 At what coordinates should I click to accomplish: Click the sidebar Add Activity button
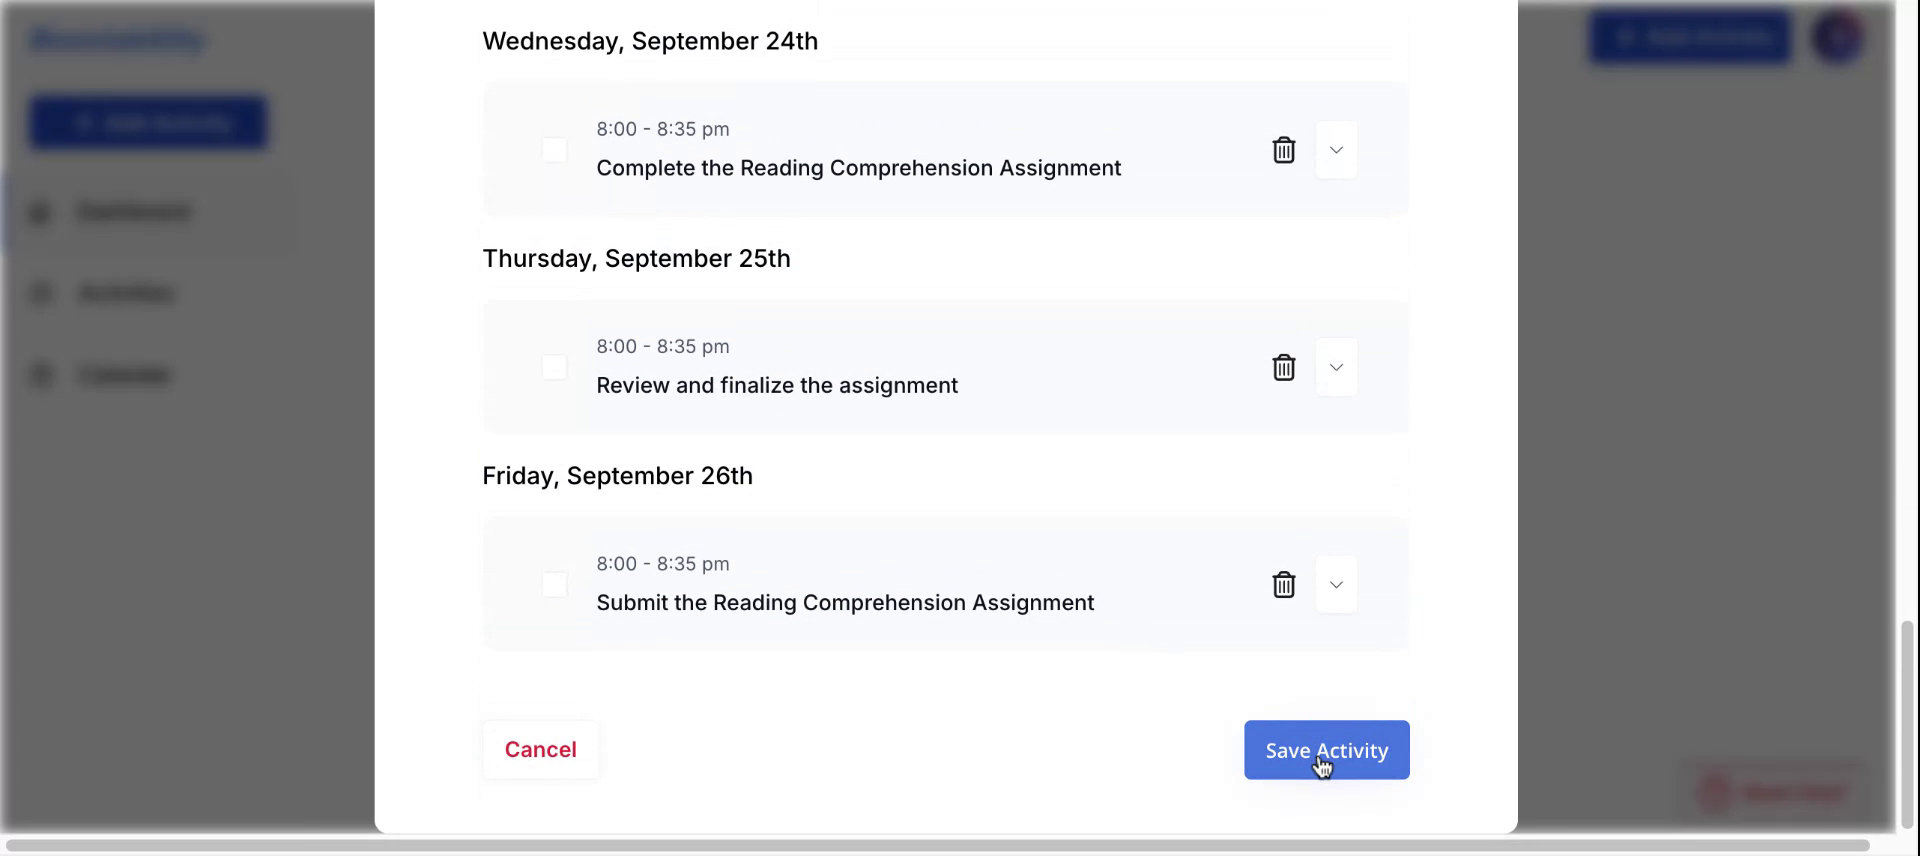[148, 123]
